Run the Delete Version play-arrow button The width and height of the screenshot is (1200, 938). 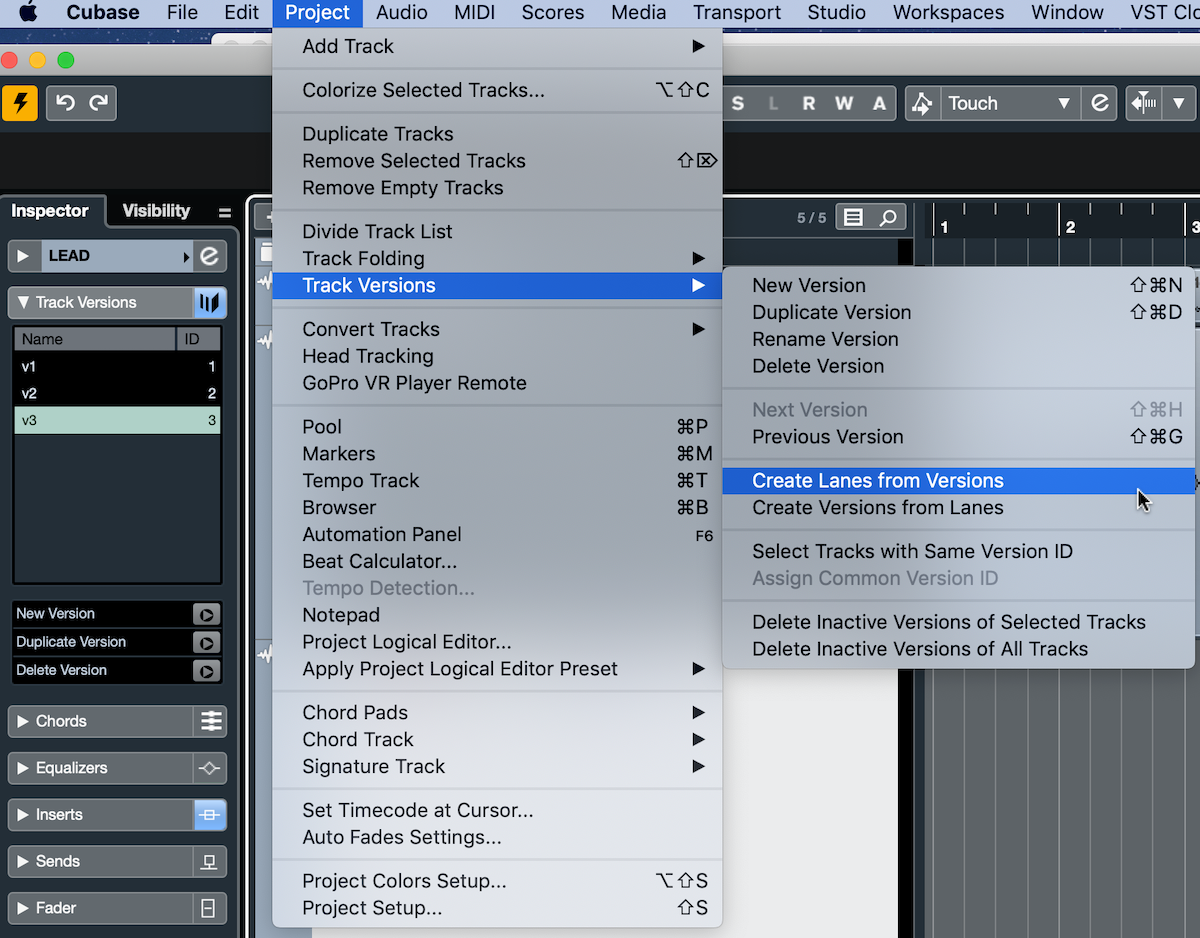click(x=206, y=670)
